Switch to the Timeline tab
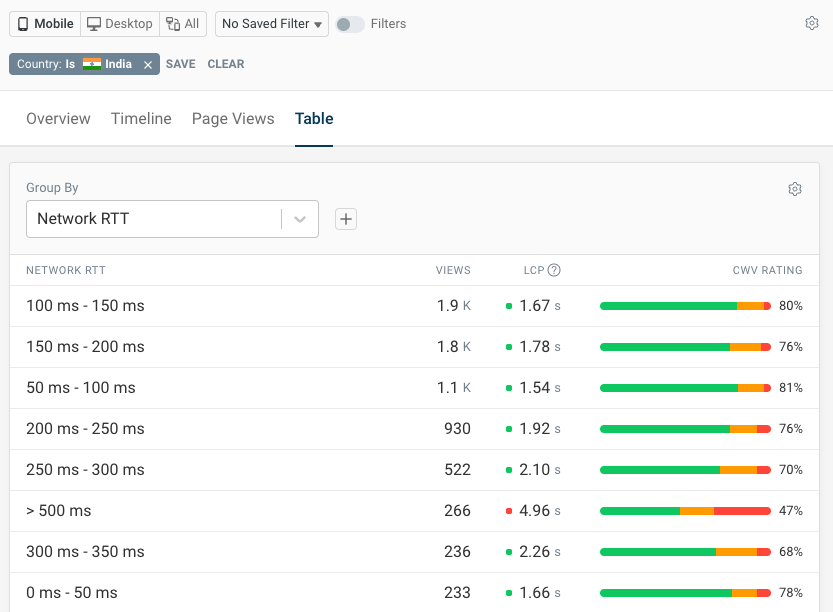Screen dimensions: 833x612 point(141,119)
